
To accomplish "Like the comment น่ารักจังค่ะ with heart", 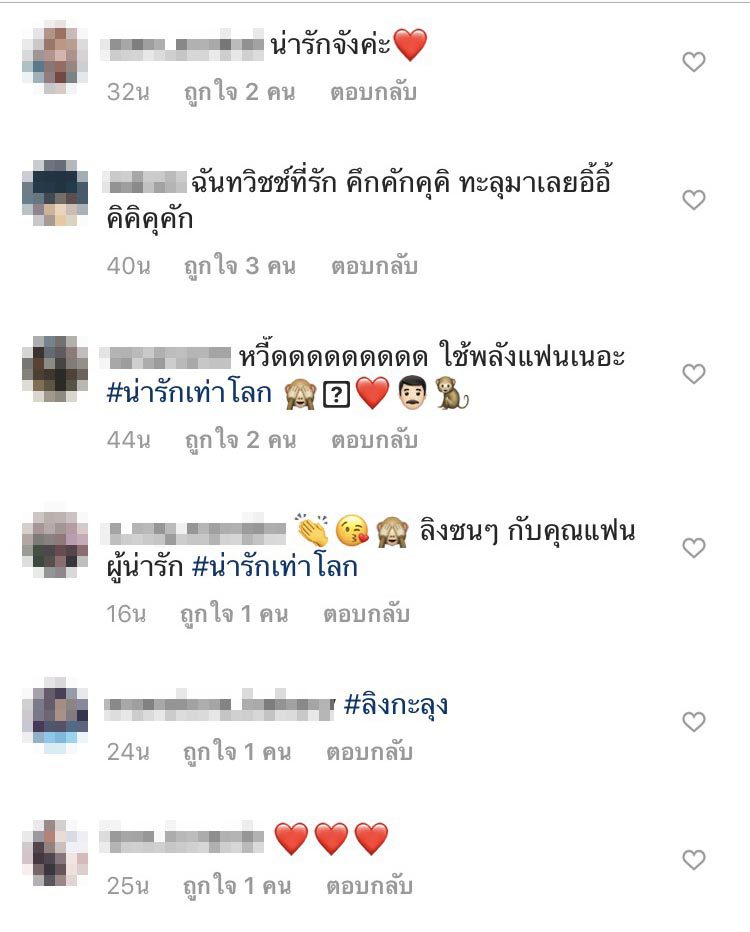I will pos(694,62).
